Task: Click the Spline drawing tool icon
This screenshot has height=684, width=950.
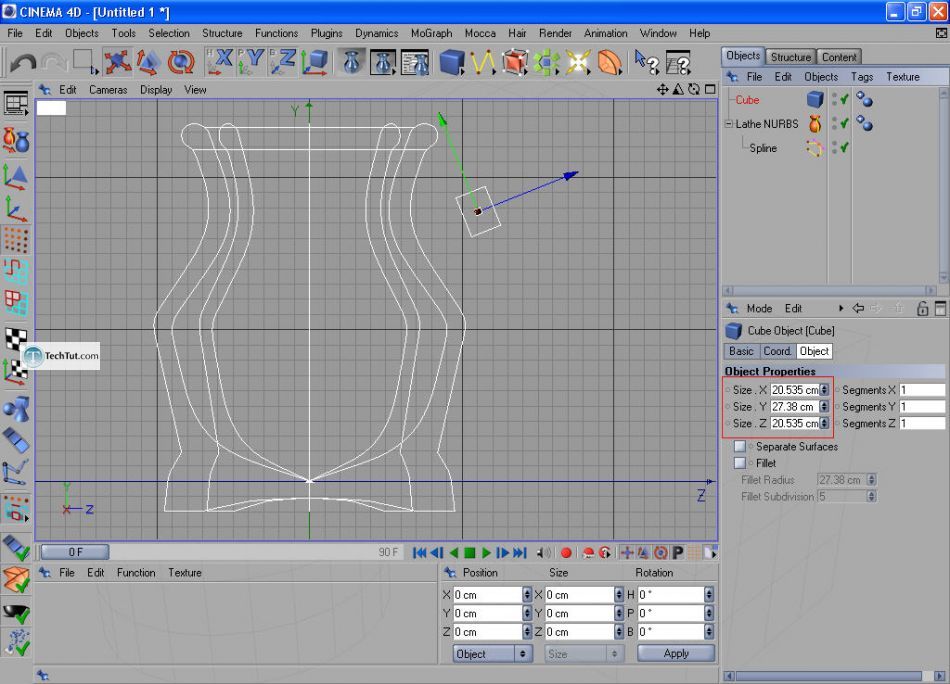Action: (483, 62)
